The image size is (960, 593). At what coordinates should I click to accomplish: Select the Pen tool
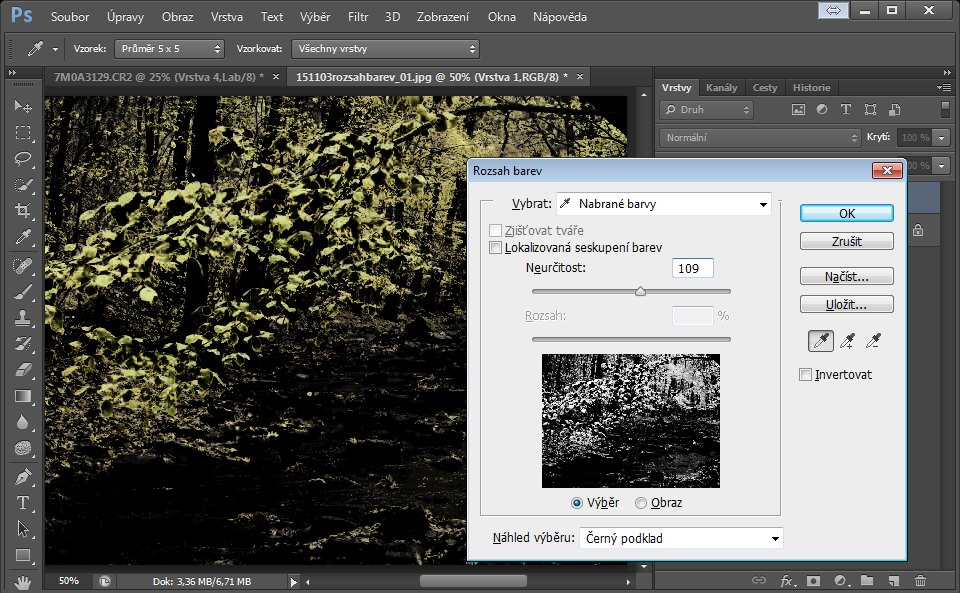coord(23,476)
